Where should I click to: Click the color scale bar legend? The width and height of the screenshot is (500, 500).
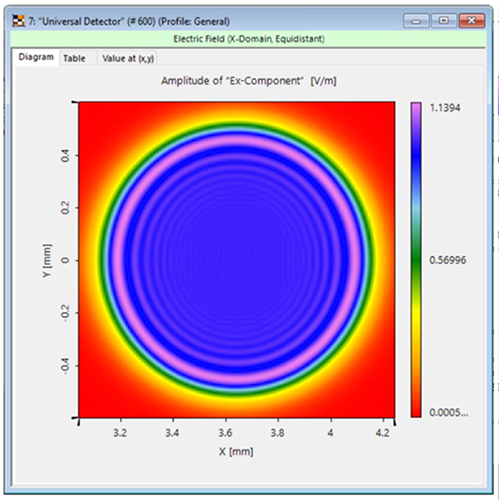416,260
